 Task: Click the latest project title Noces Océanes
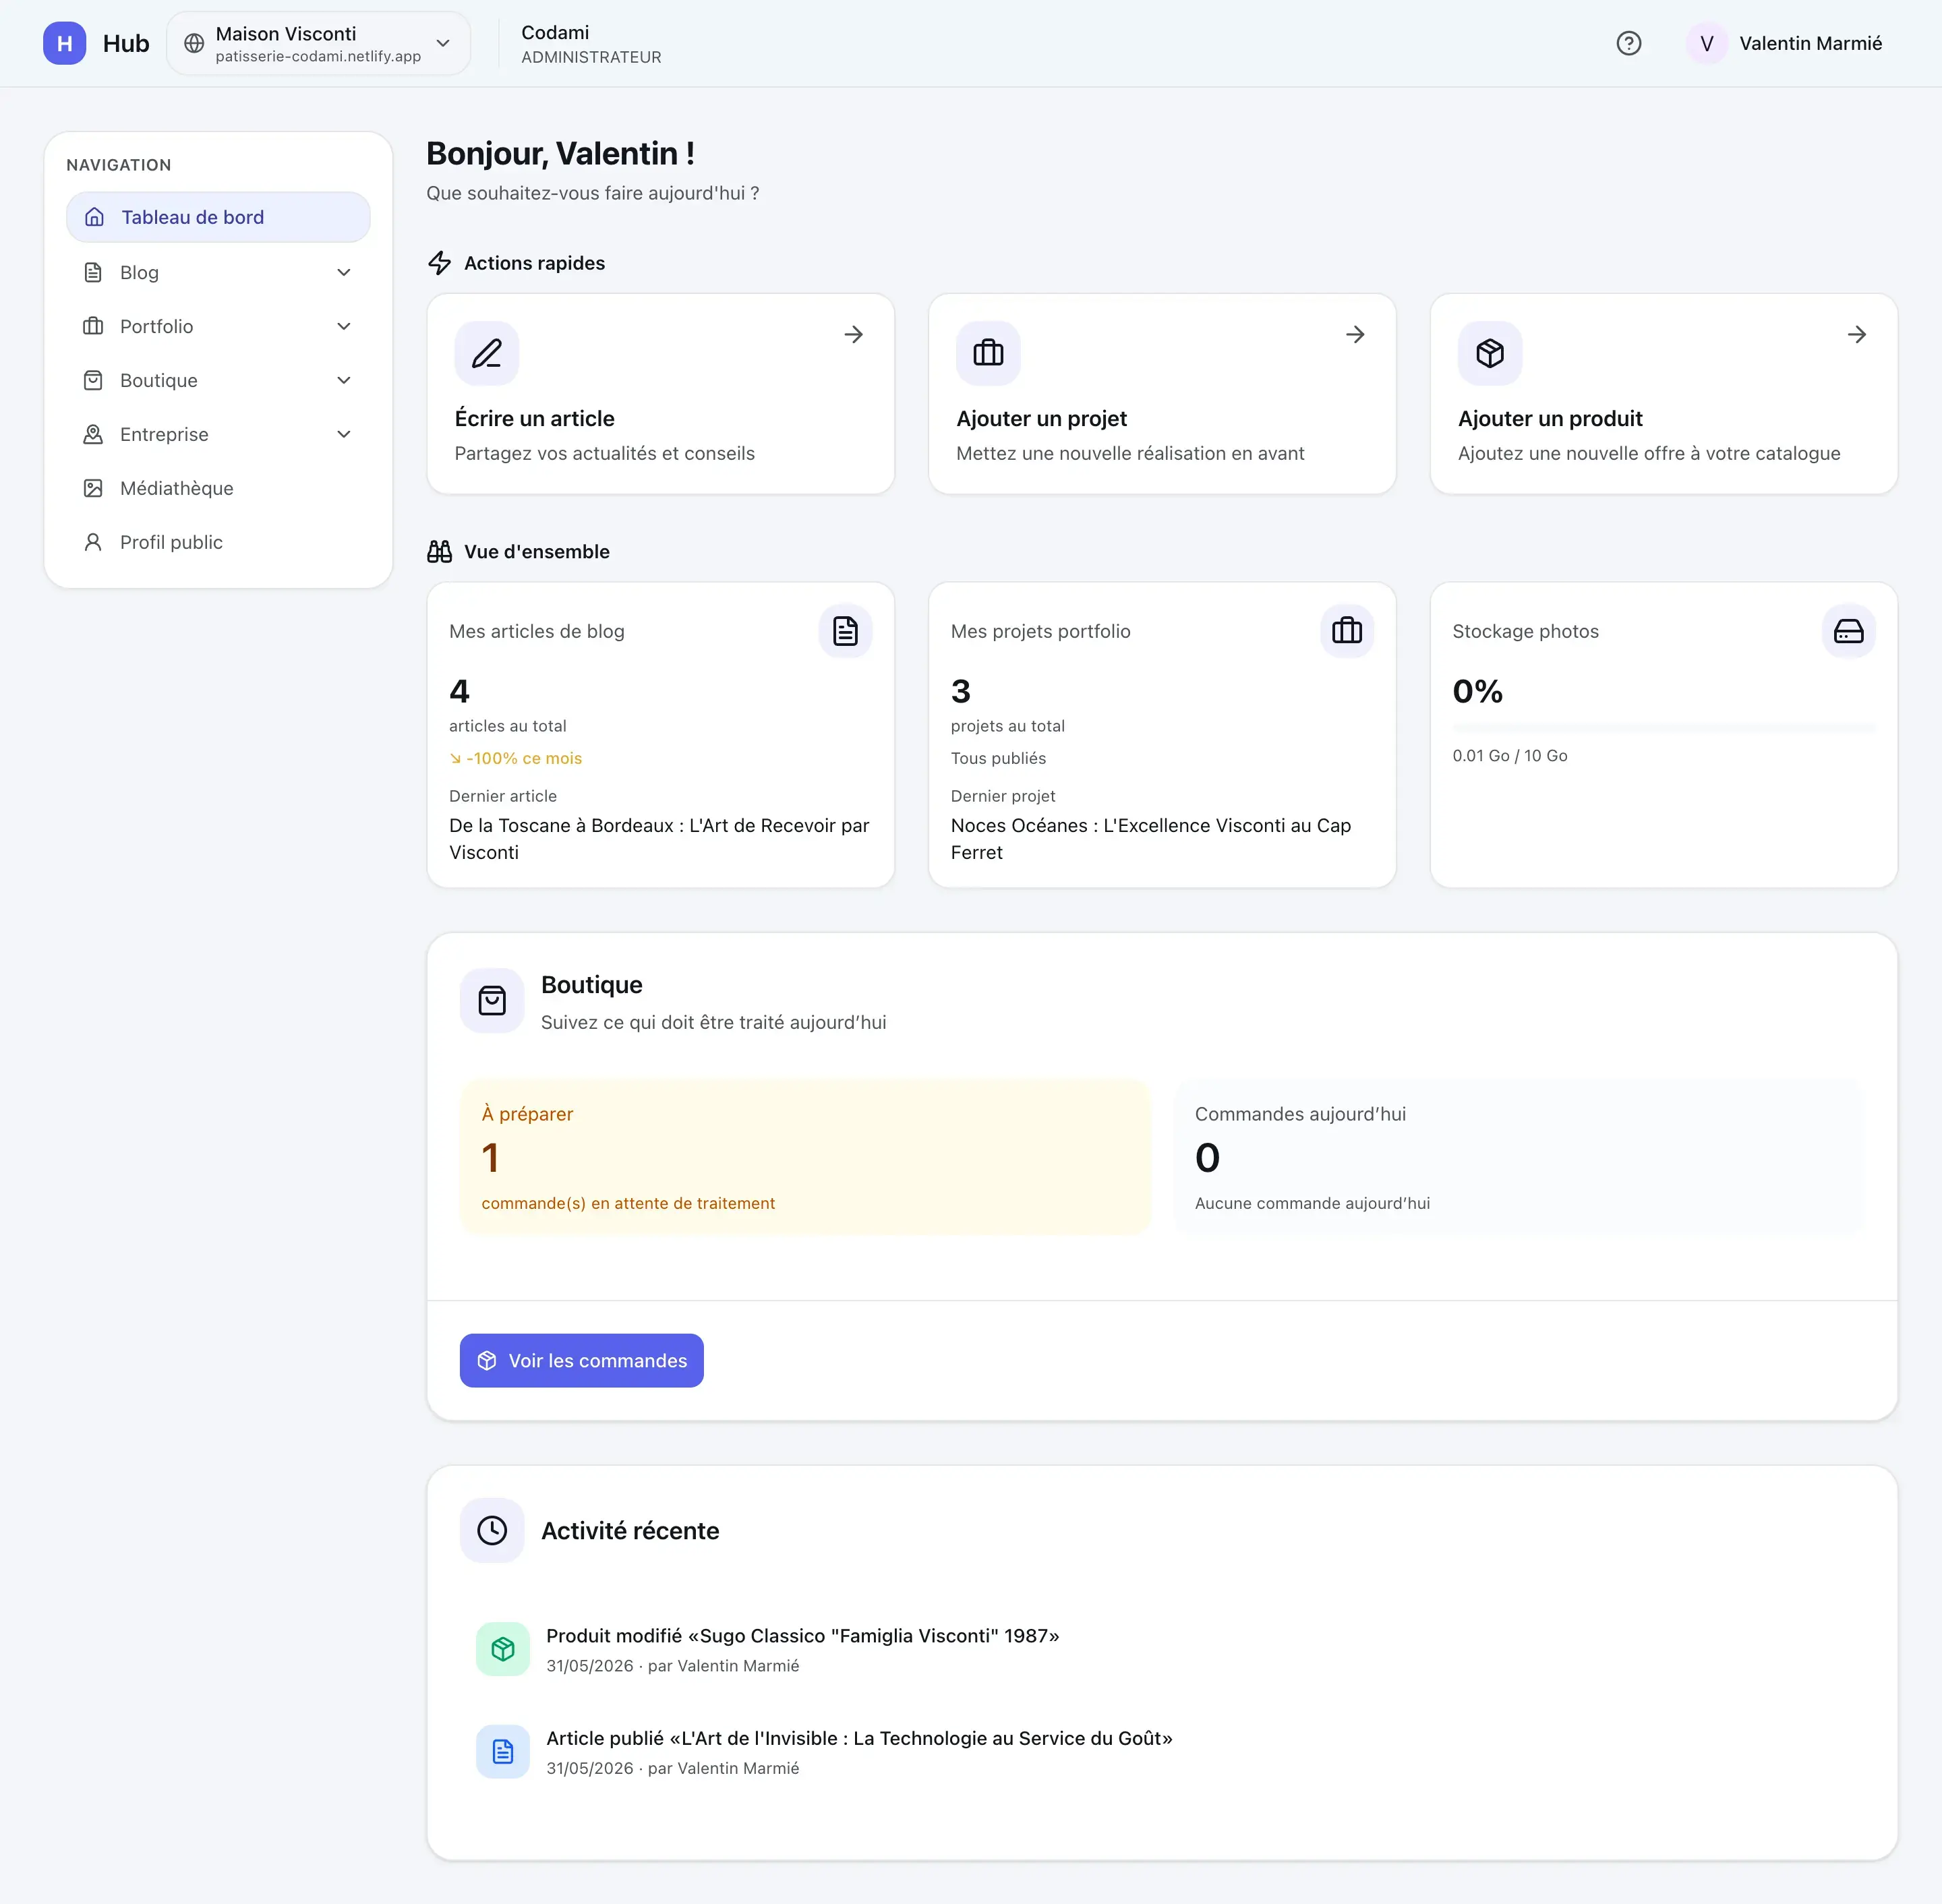coord(1151,838)
